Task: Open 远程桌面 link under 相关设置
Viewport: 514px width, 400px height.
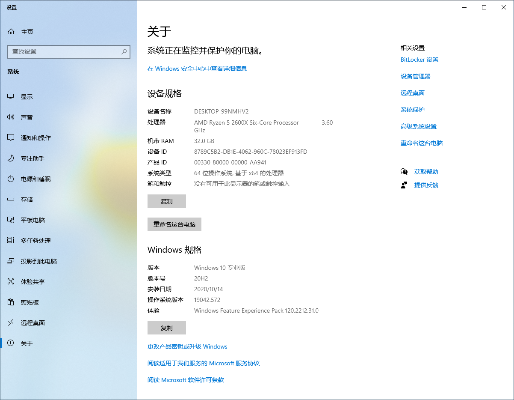Action: tap(413, 93)
